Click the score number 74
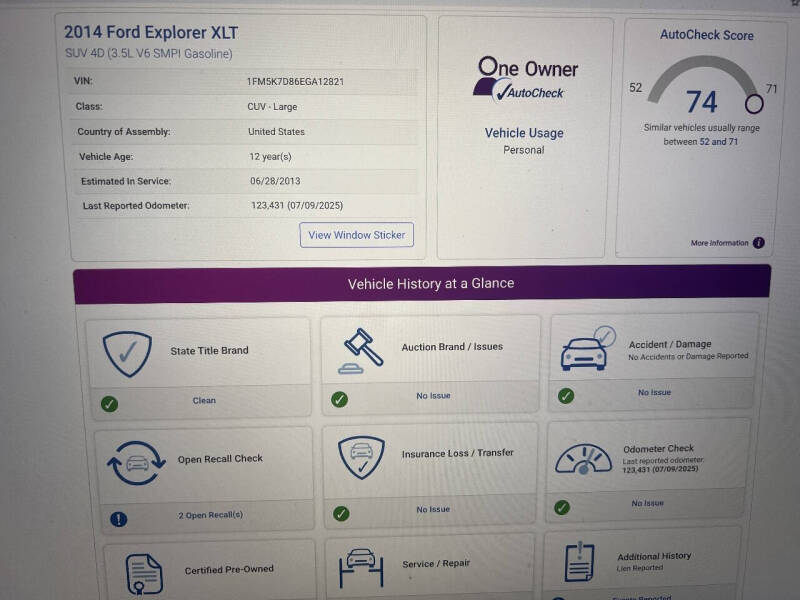This screenshot has width=800, height=600. click(702, 102)
